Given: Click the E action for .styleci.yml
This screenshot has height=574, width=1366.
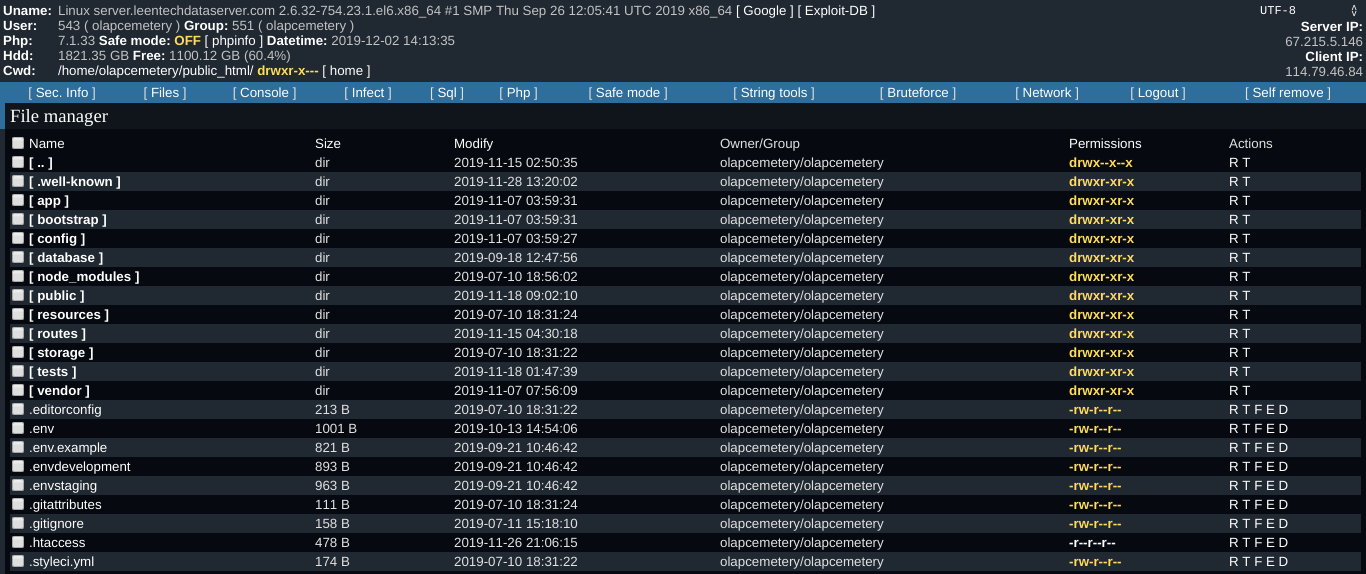Looking at the screenshot, I should click(1271, 561).
